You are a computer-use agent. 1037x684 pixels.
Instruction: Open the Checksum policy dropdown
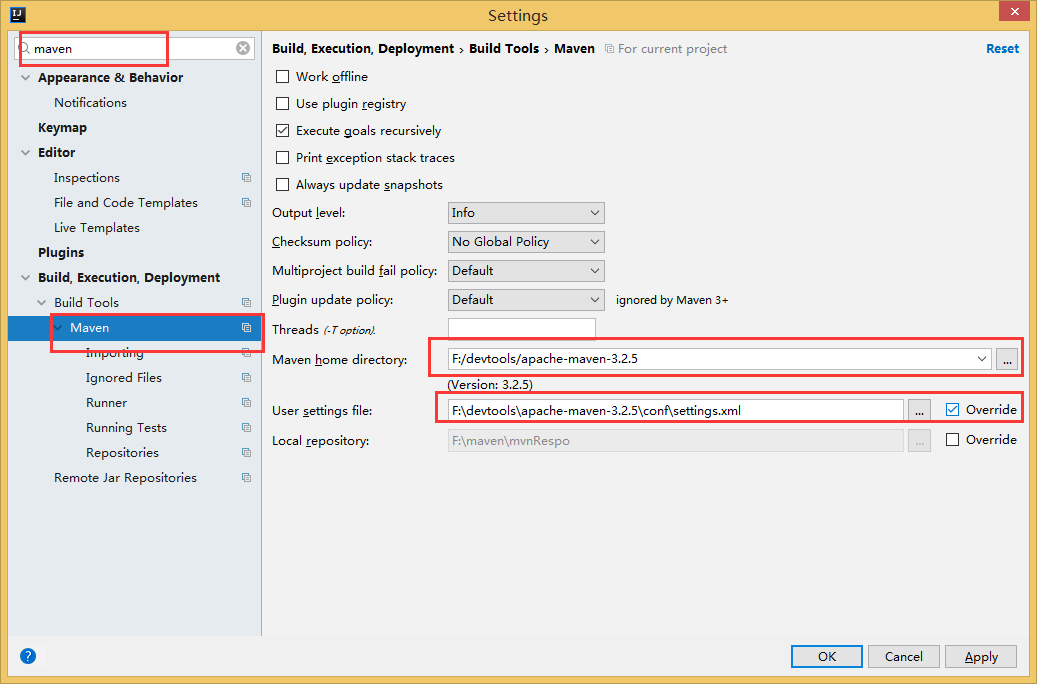[526, 242]
